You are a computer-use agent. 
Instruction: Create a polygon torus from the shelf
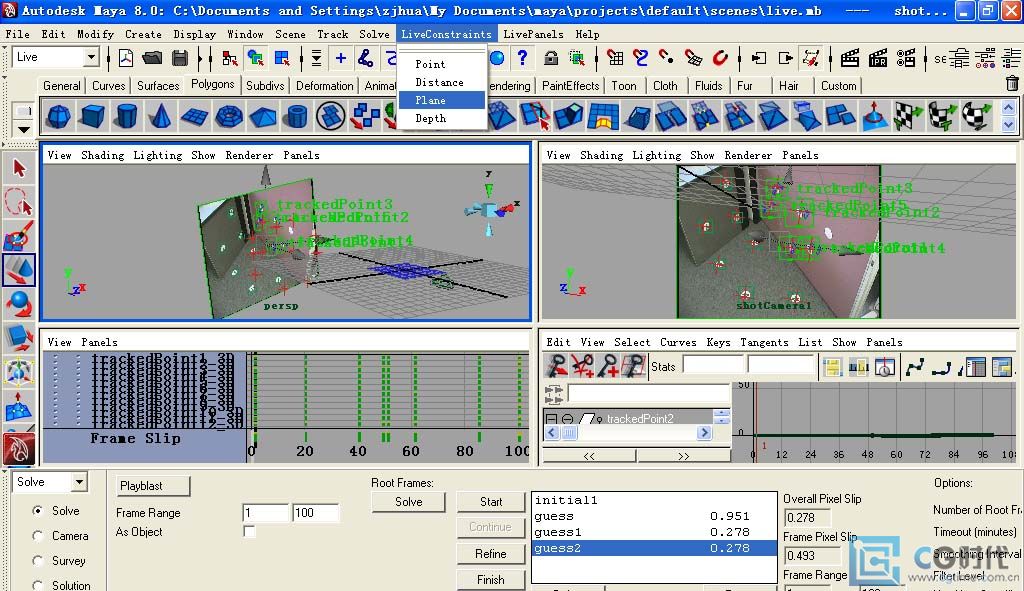click(x=229, y=117)
